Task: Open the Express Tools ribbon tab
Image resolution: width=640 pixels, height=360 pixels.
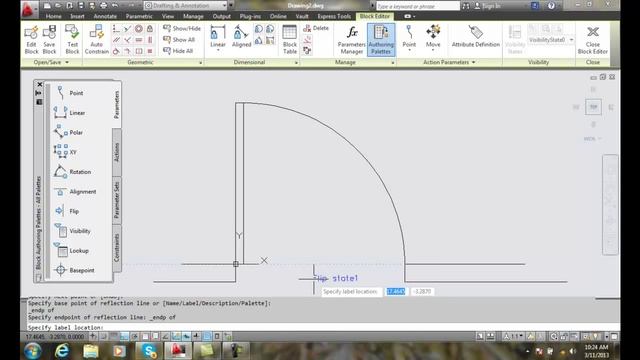Action: [x=334, y=16]
